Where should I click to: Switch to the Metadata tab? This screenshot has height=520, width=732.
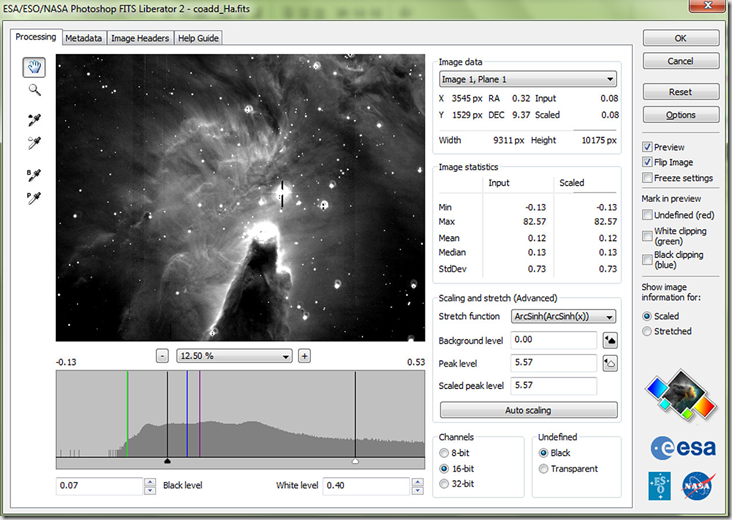(84, 38)
